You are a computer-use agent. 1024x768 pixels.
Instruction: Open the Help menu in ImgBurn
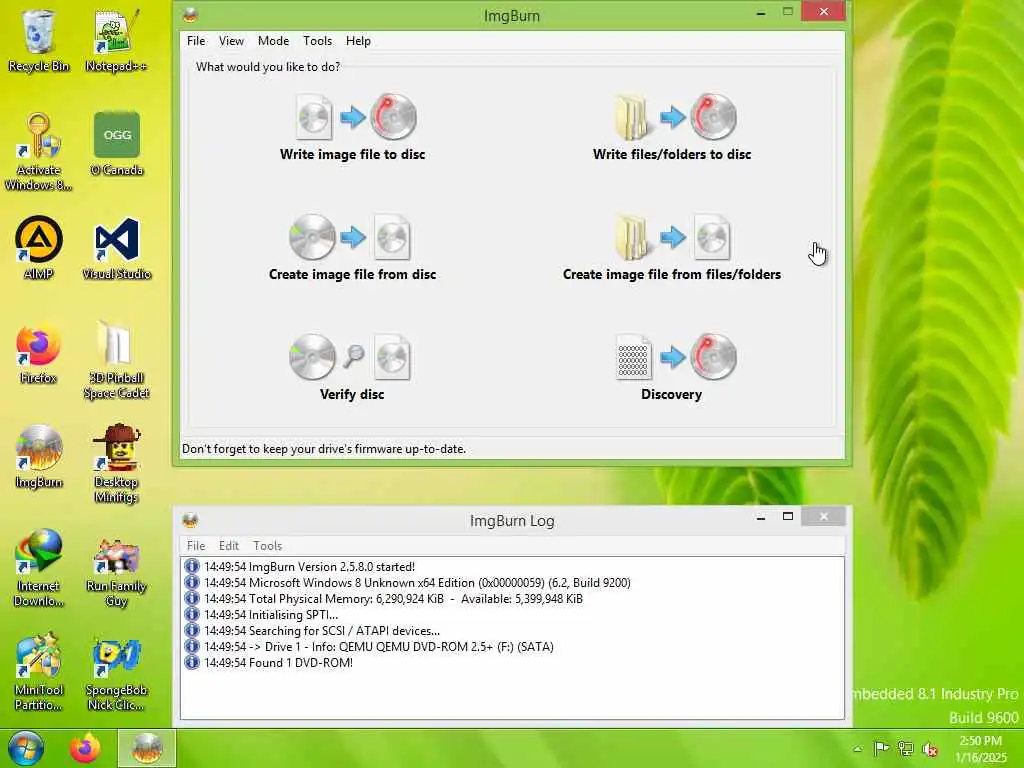click(x=358, y=40)
